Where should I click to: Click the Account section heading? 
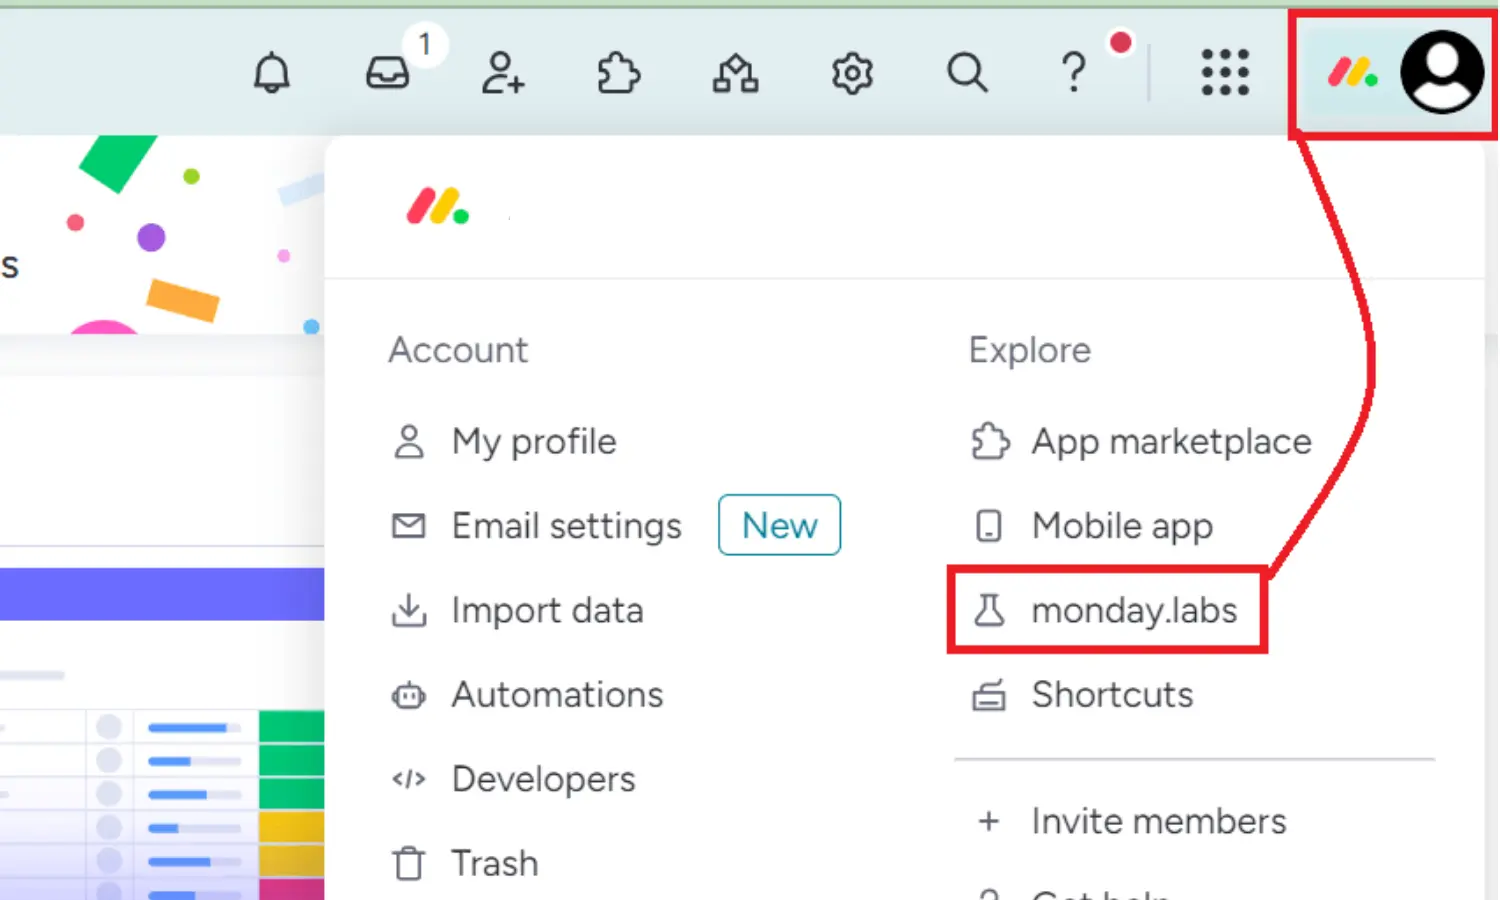[x=458, y=350]
